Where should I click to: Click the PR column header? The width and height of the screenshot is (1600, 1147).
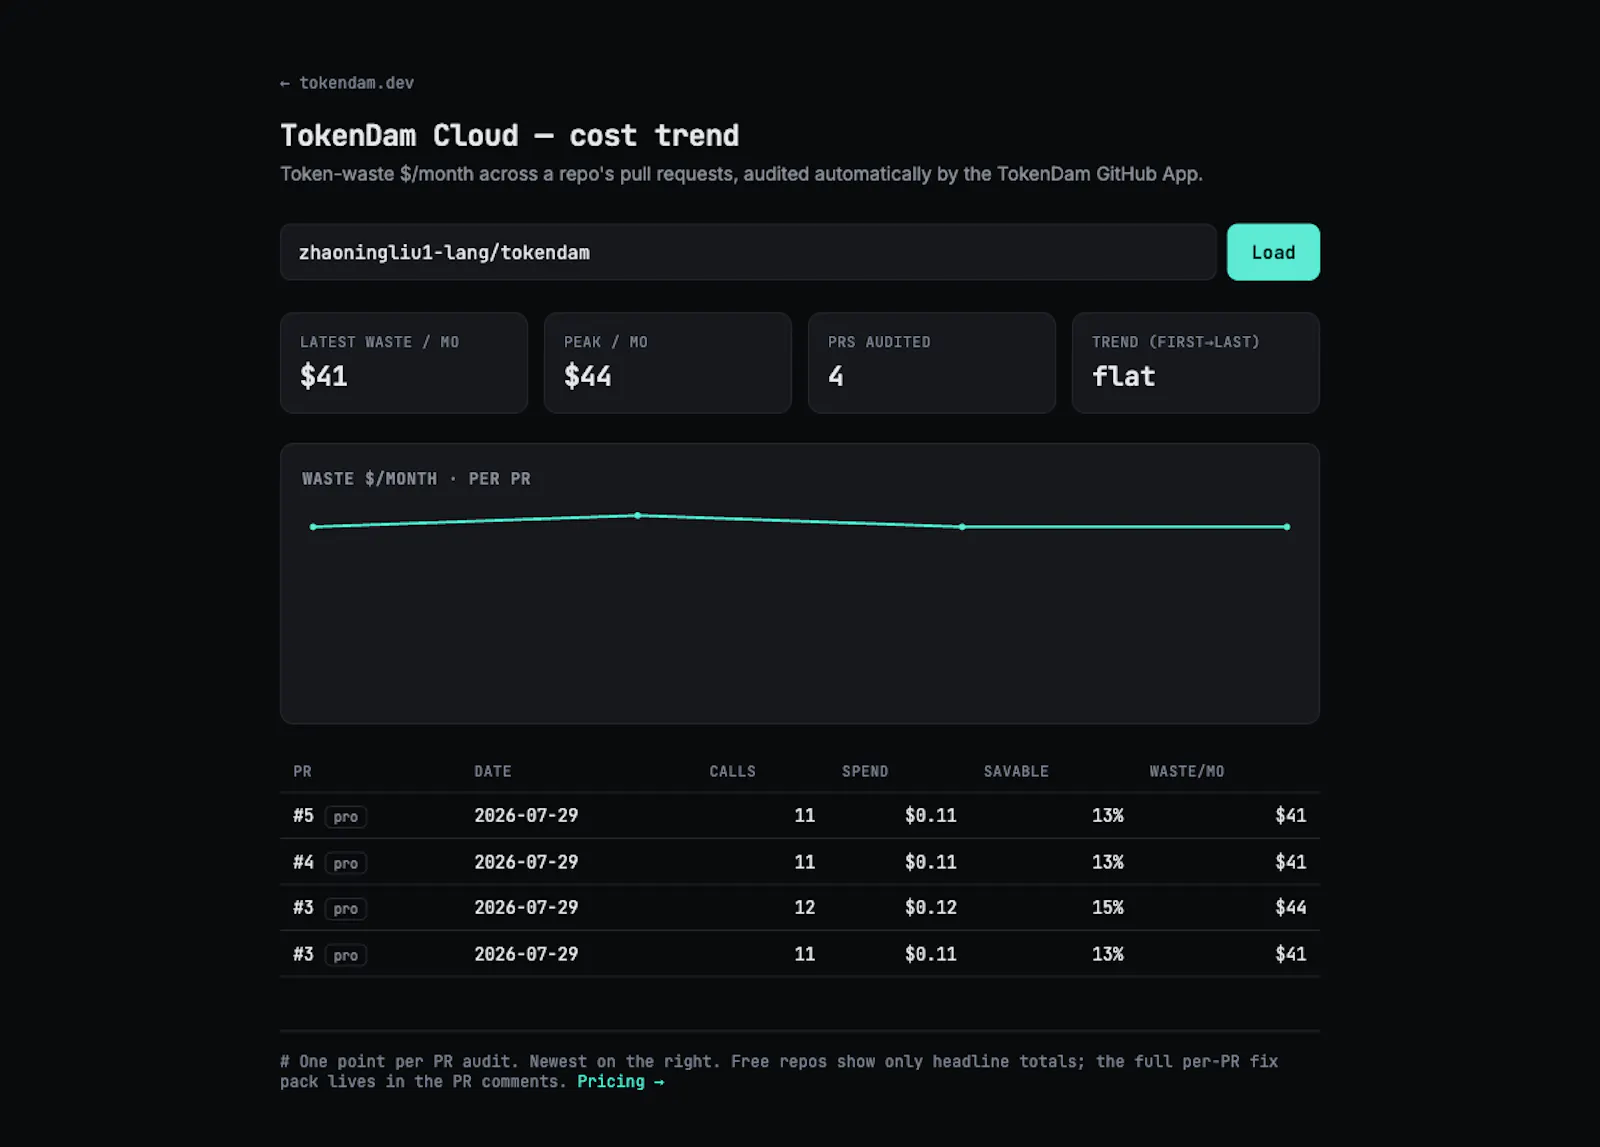302,772
